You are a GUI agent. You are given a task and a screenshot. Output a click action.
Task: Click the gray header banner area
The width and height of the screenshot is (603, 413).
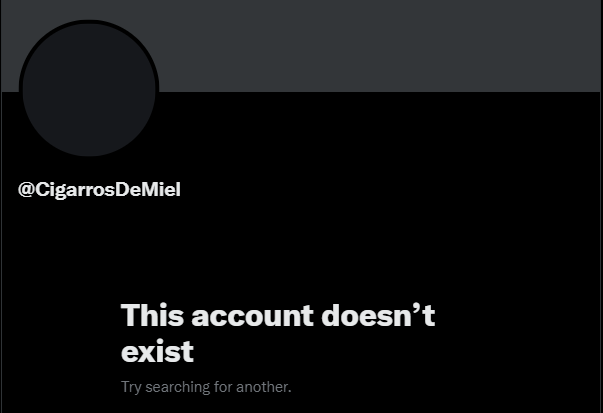[301, 46]
